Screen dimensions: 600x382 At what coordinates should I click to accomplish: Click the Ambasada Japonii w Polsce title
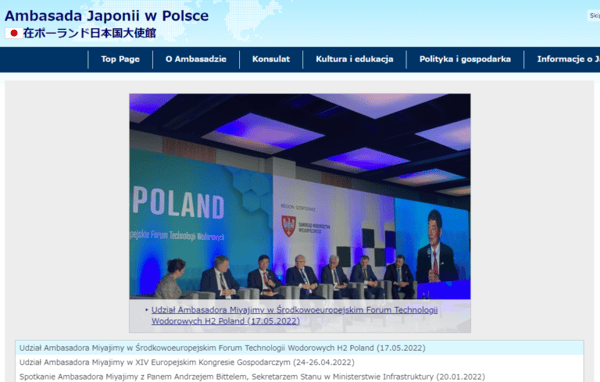(107, 16)
